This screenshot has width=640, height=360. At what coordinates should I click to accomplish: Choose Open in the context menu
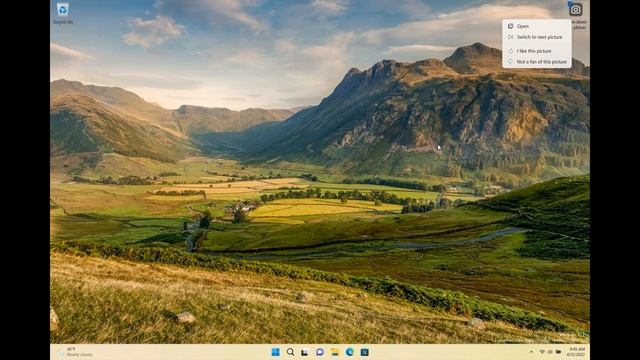pos(537,26)
